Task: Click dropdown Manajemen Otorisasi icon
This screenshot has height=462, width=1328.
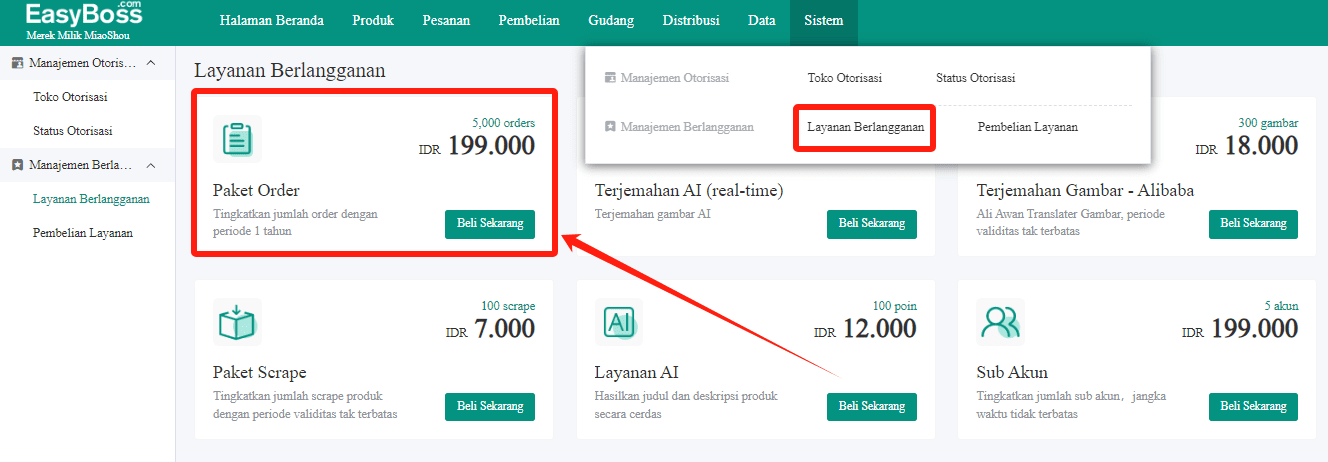Action: tap(610, 78)
